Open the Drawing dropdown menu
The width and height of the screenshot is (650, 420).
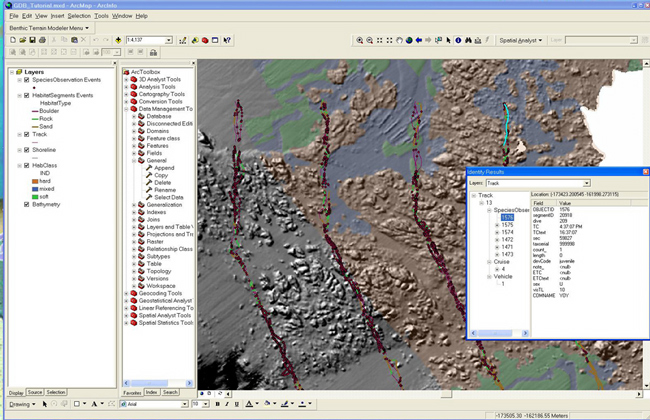pyautogui.click(x=22, y=404)
